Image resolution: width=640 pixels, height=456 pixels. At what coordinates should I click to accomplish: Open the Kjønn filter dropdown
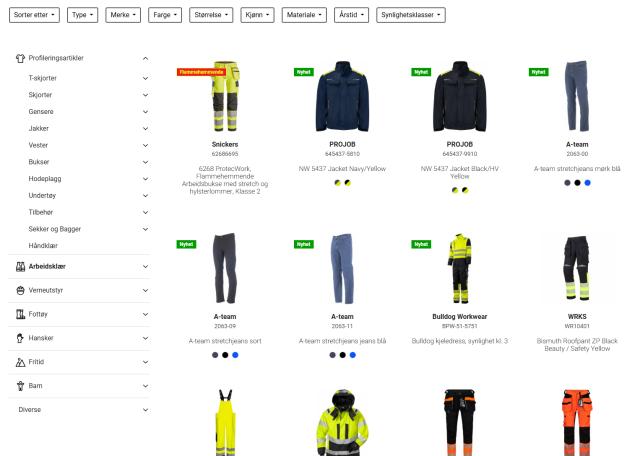pyautogui.click(x=257, y=15)
